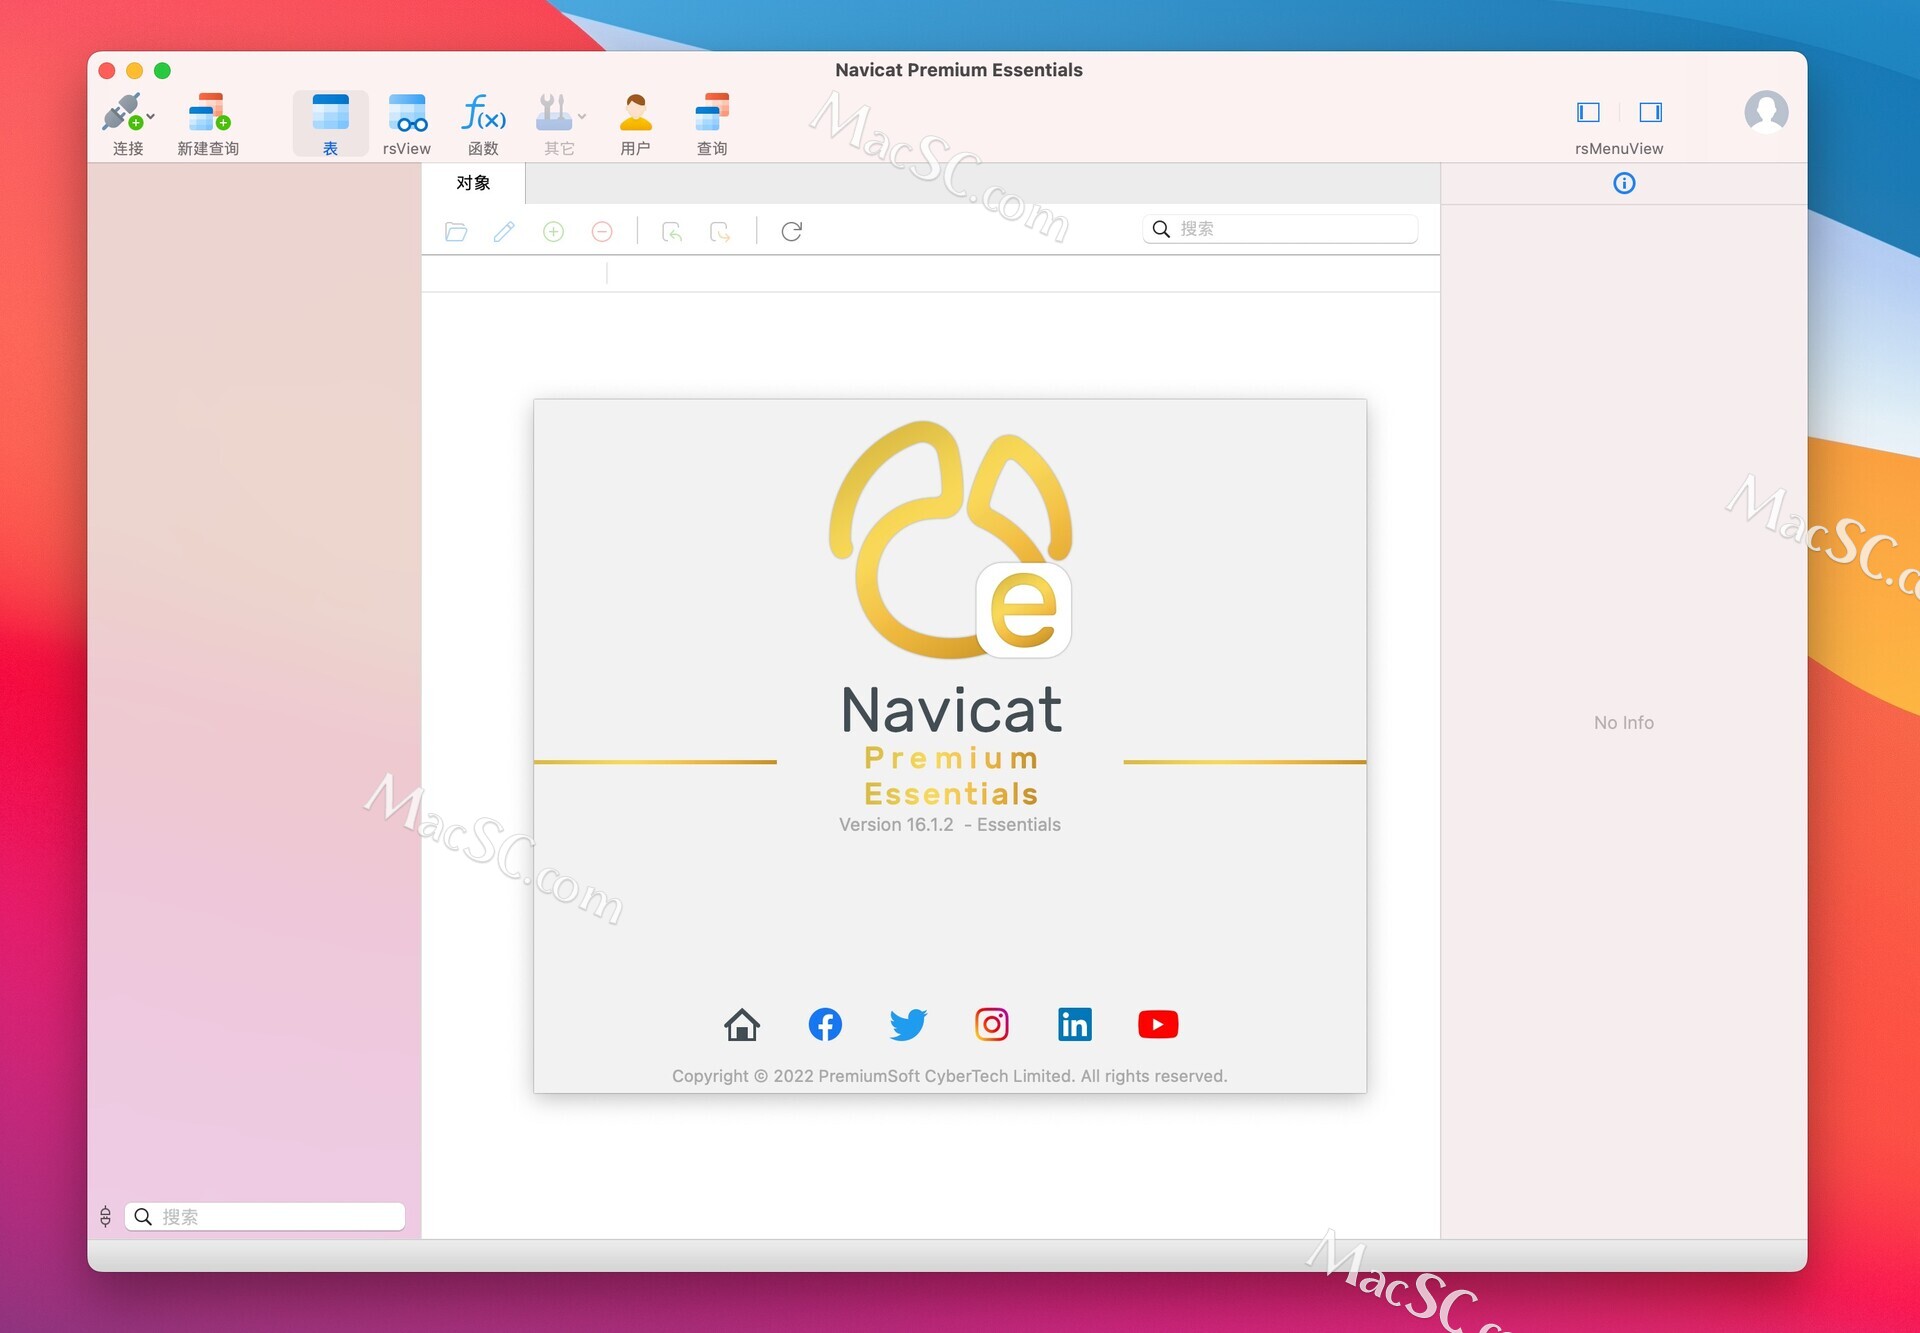Focus the sidebar 搜索 connection search field
Image resolution: width=1920 pixels, height=1333 pixels.
[265, 1216]
